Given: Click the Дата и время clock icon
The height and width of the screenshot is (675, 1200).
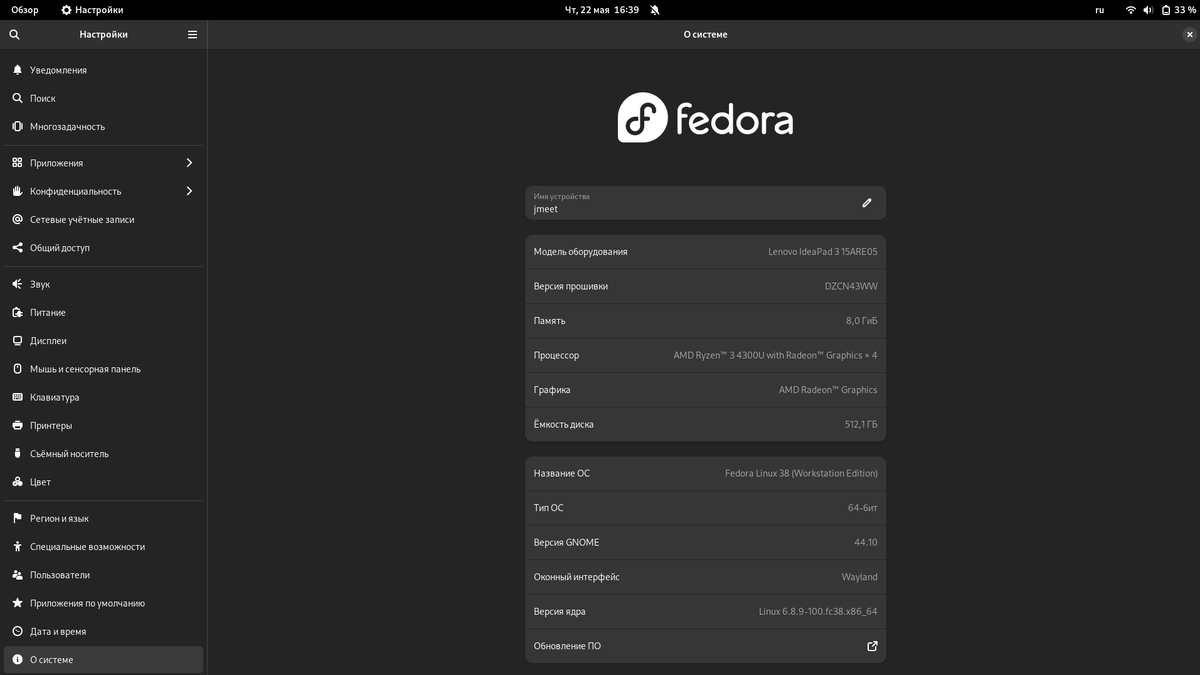Looking at the screenshot, I should point(17,631).
